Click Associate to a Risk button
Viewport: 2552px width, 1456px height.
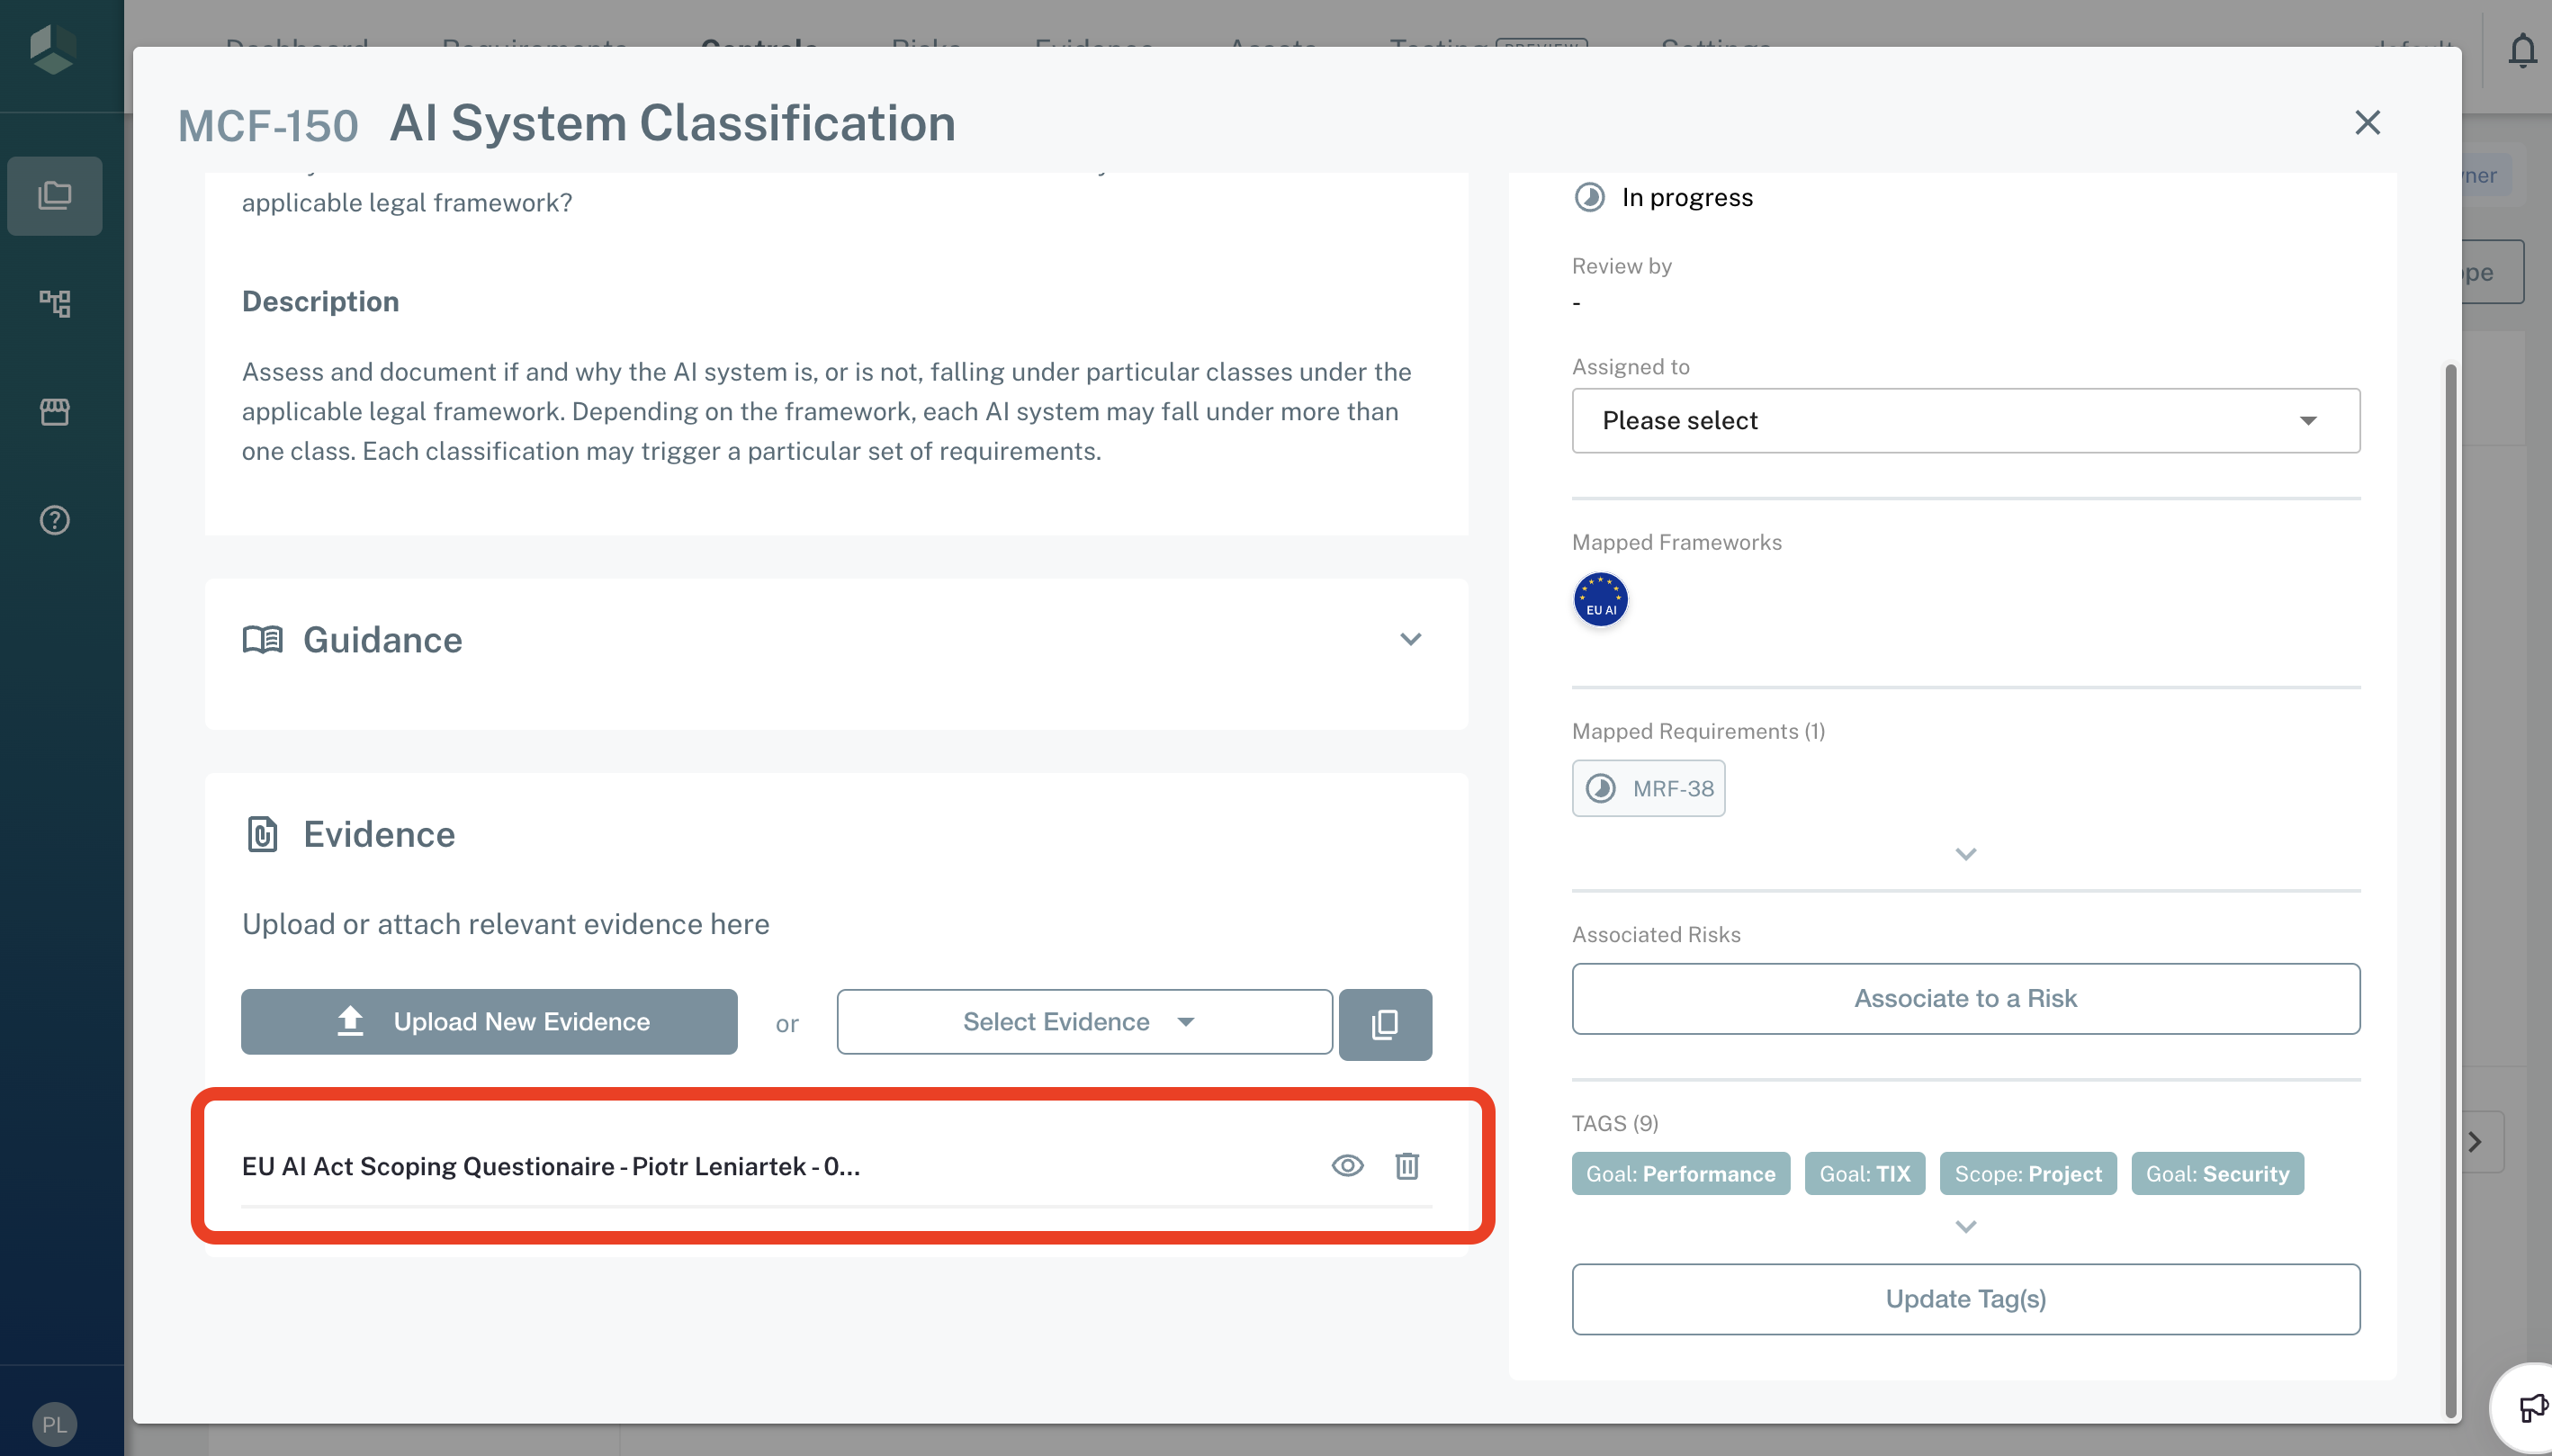1965,998
